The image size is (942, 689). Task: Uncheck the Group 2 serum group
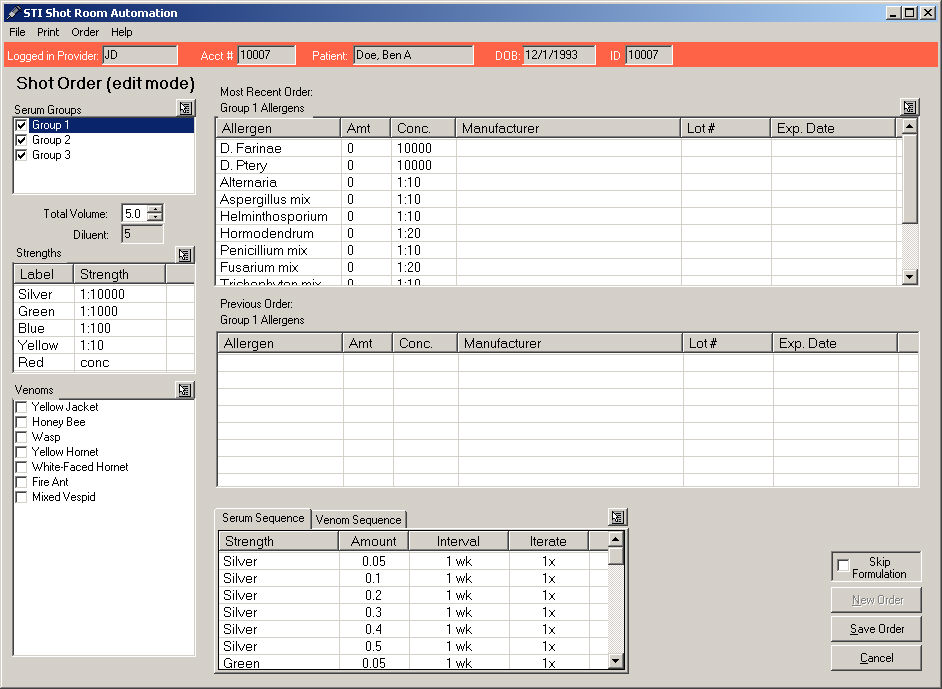point(22,140)
